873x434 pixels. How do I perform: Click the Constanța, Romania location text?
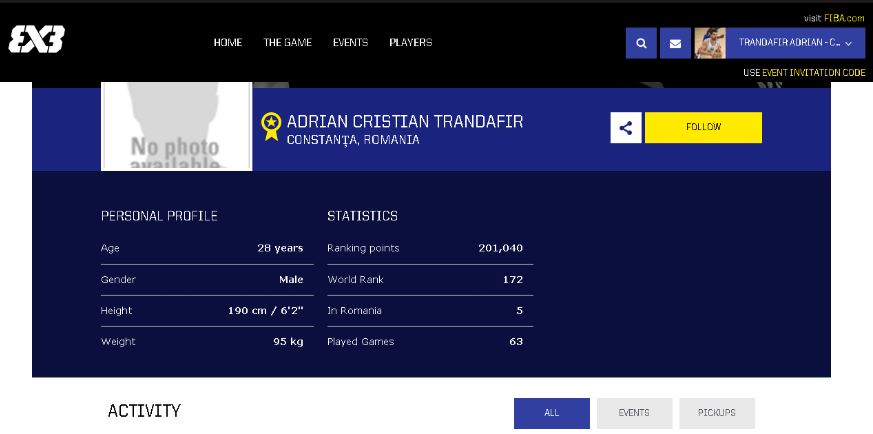(x=353, y=140)
